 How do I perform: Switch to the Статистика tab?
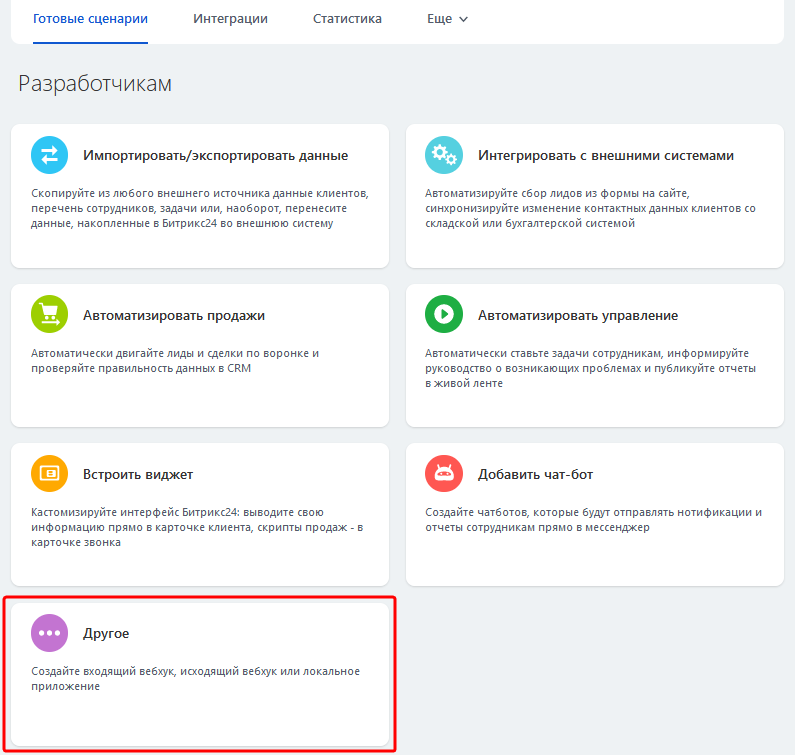(x=347, y=19)
